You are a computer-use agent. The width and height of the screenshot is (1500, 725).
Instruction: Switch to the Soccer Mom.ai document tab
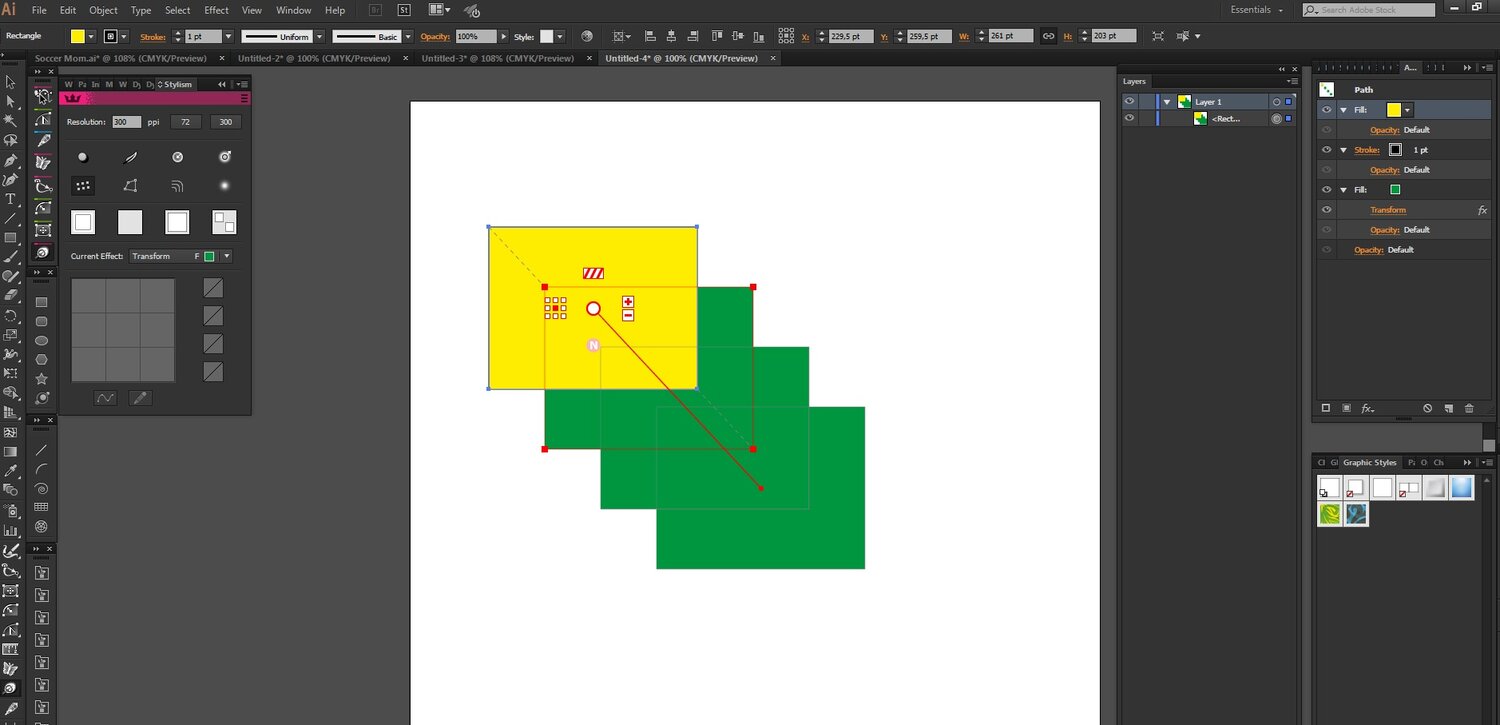point(120,58)
